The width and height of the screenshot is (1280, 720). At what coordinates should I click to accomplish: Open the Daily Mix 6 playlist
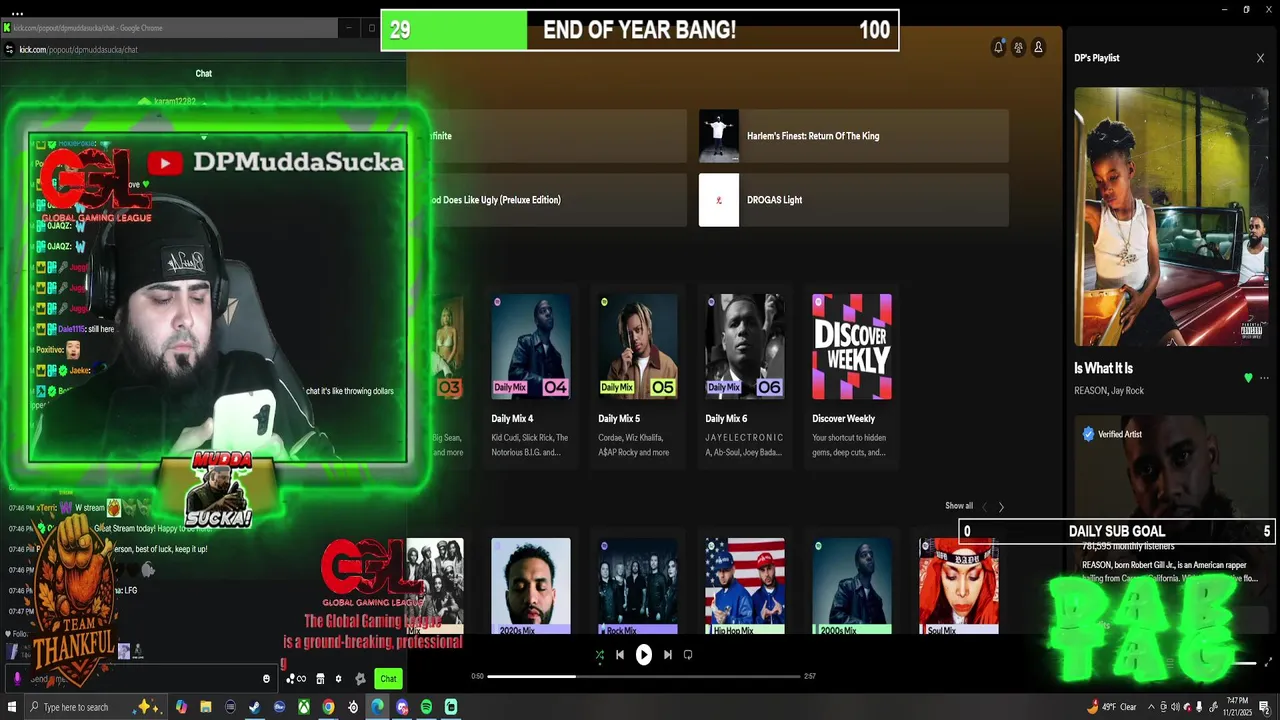(x=745, y=376)
